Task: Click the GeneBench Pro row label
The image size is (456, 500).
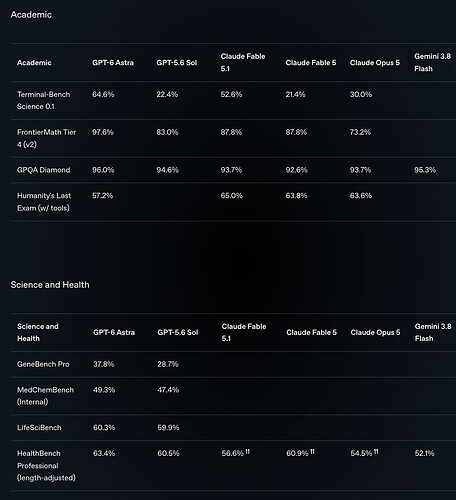Action: pos(43,364)
